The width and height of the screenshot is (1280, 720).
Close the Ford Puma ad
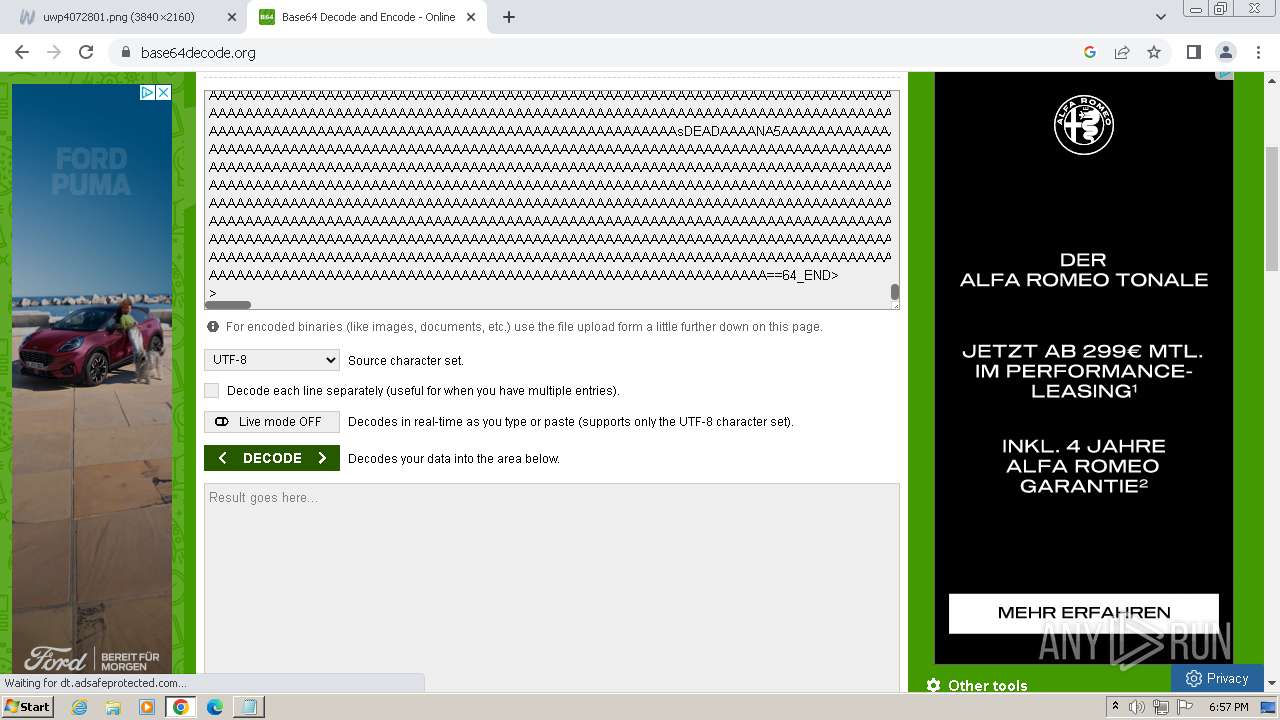[x=163, y=92]
